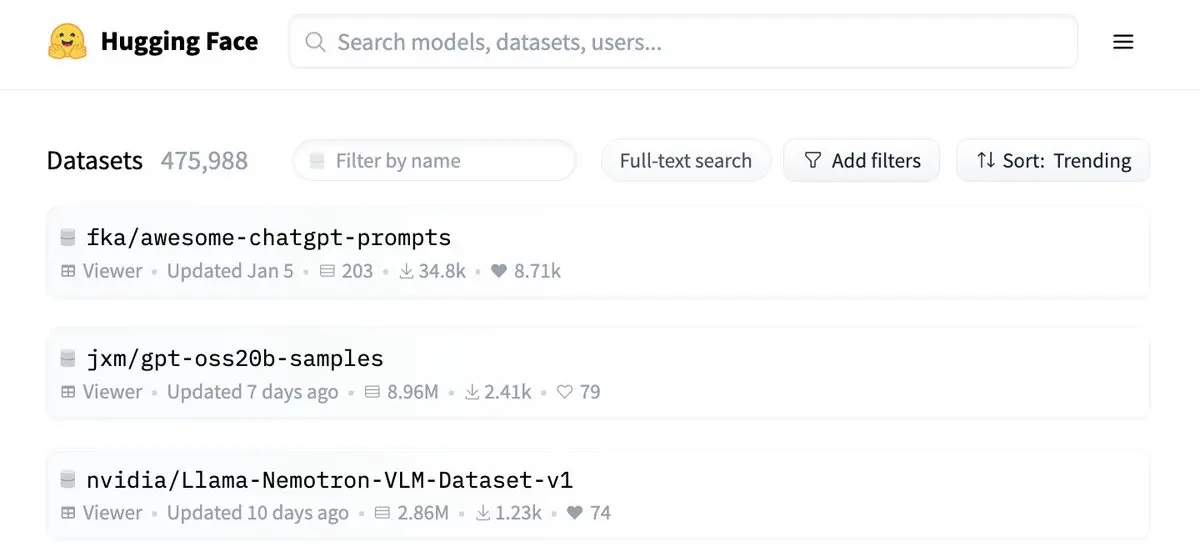
Task: Focus the Filter by name field
Action: click(434, 161)
